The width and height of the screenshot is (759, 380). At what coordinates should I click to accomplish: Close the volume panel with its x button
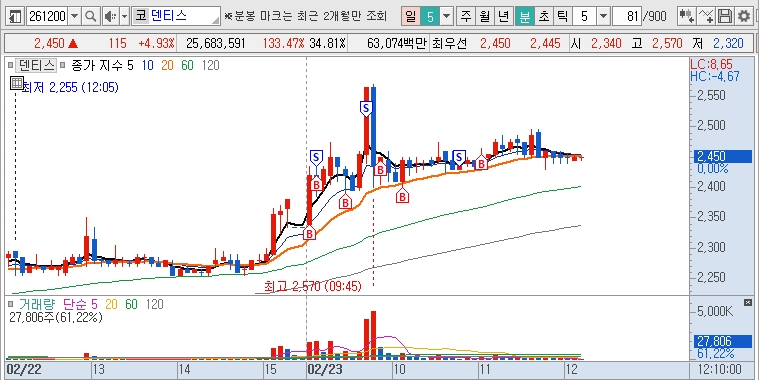[x=748, y=303]
